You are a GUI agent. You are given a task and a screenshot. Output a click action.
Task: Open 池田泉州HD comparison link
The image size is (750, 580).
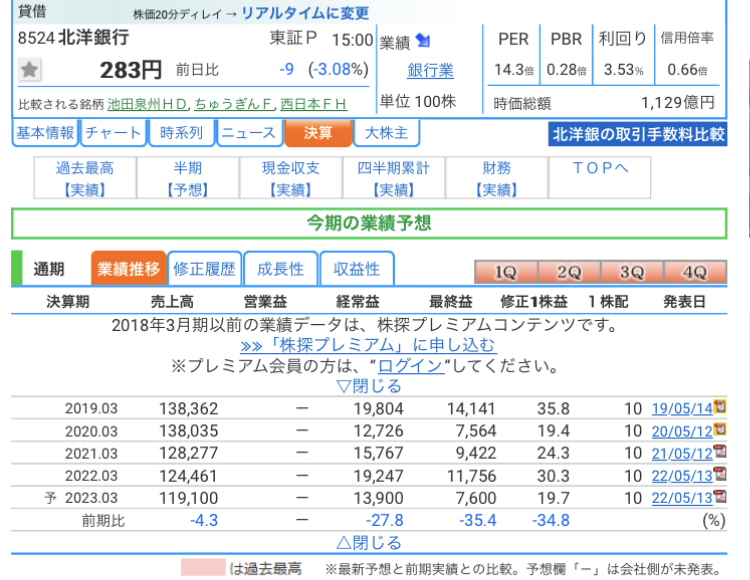pyautogui.click(x=147, y=104)
